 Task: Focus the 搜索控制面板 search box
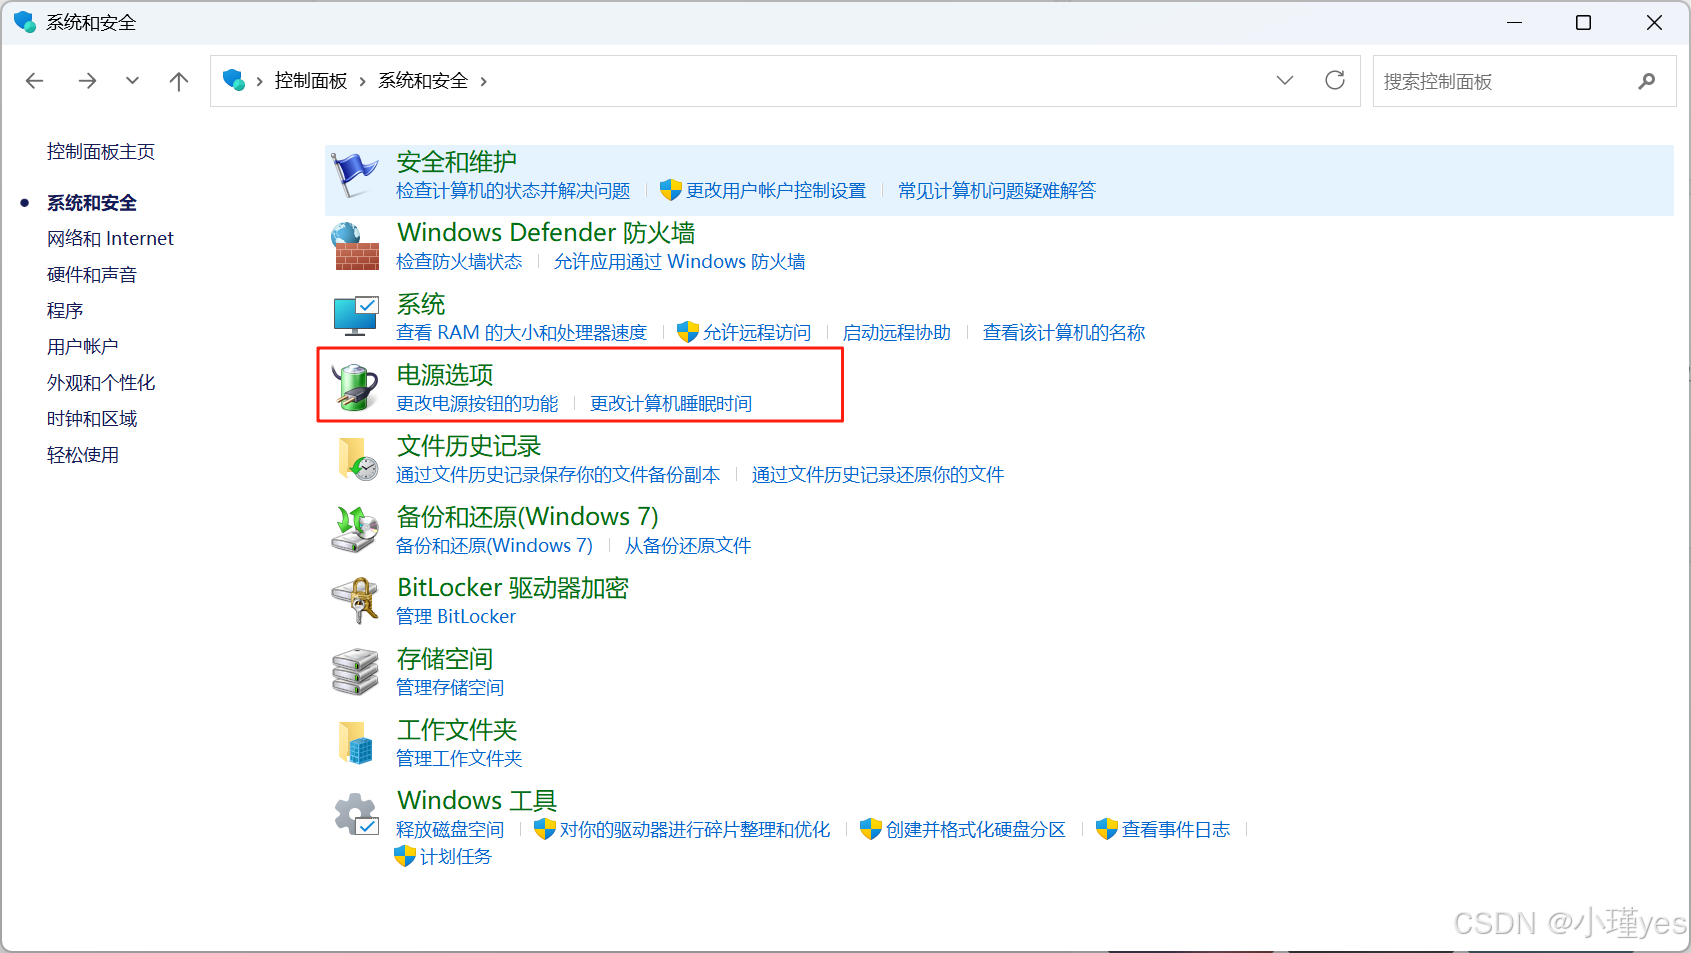pyautogui.click(x=1524, y=81)
